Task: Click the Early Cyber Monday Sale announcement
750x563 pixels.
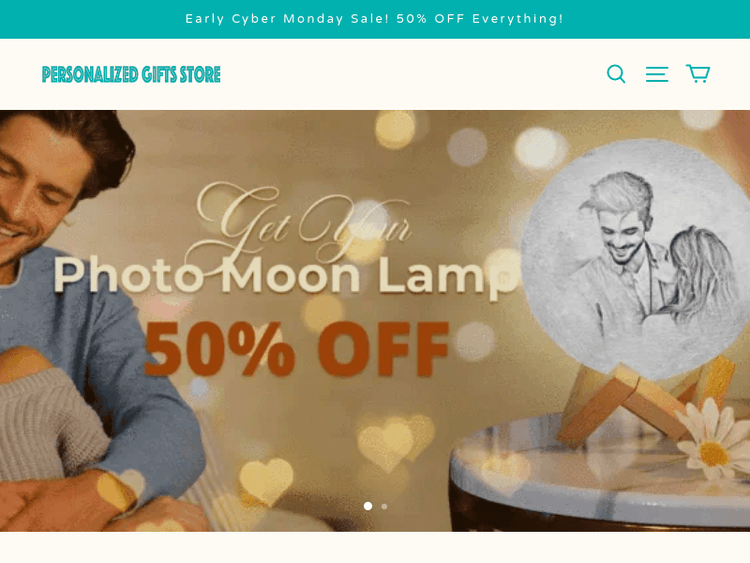Action: pos(375,19)
